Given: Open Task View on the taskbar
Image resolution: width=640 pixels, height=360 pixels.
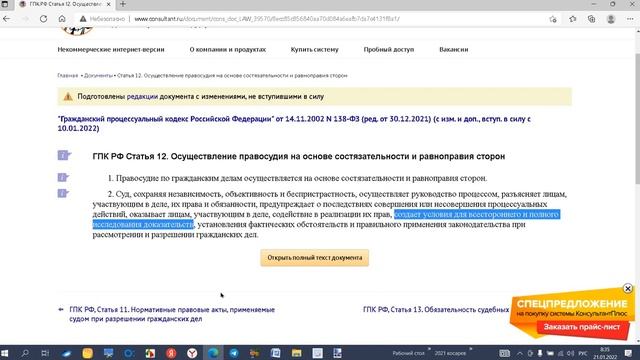Looking at the screenshot, I should [45, 353].
